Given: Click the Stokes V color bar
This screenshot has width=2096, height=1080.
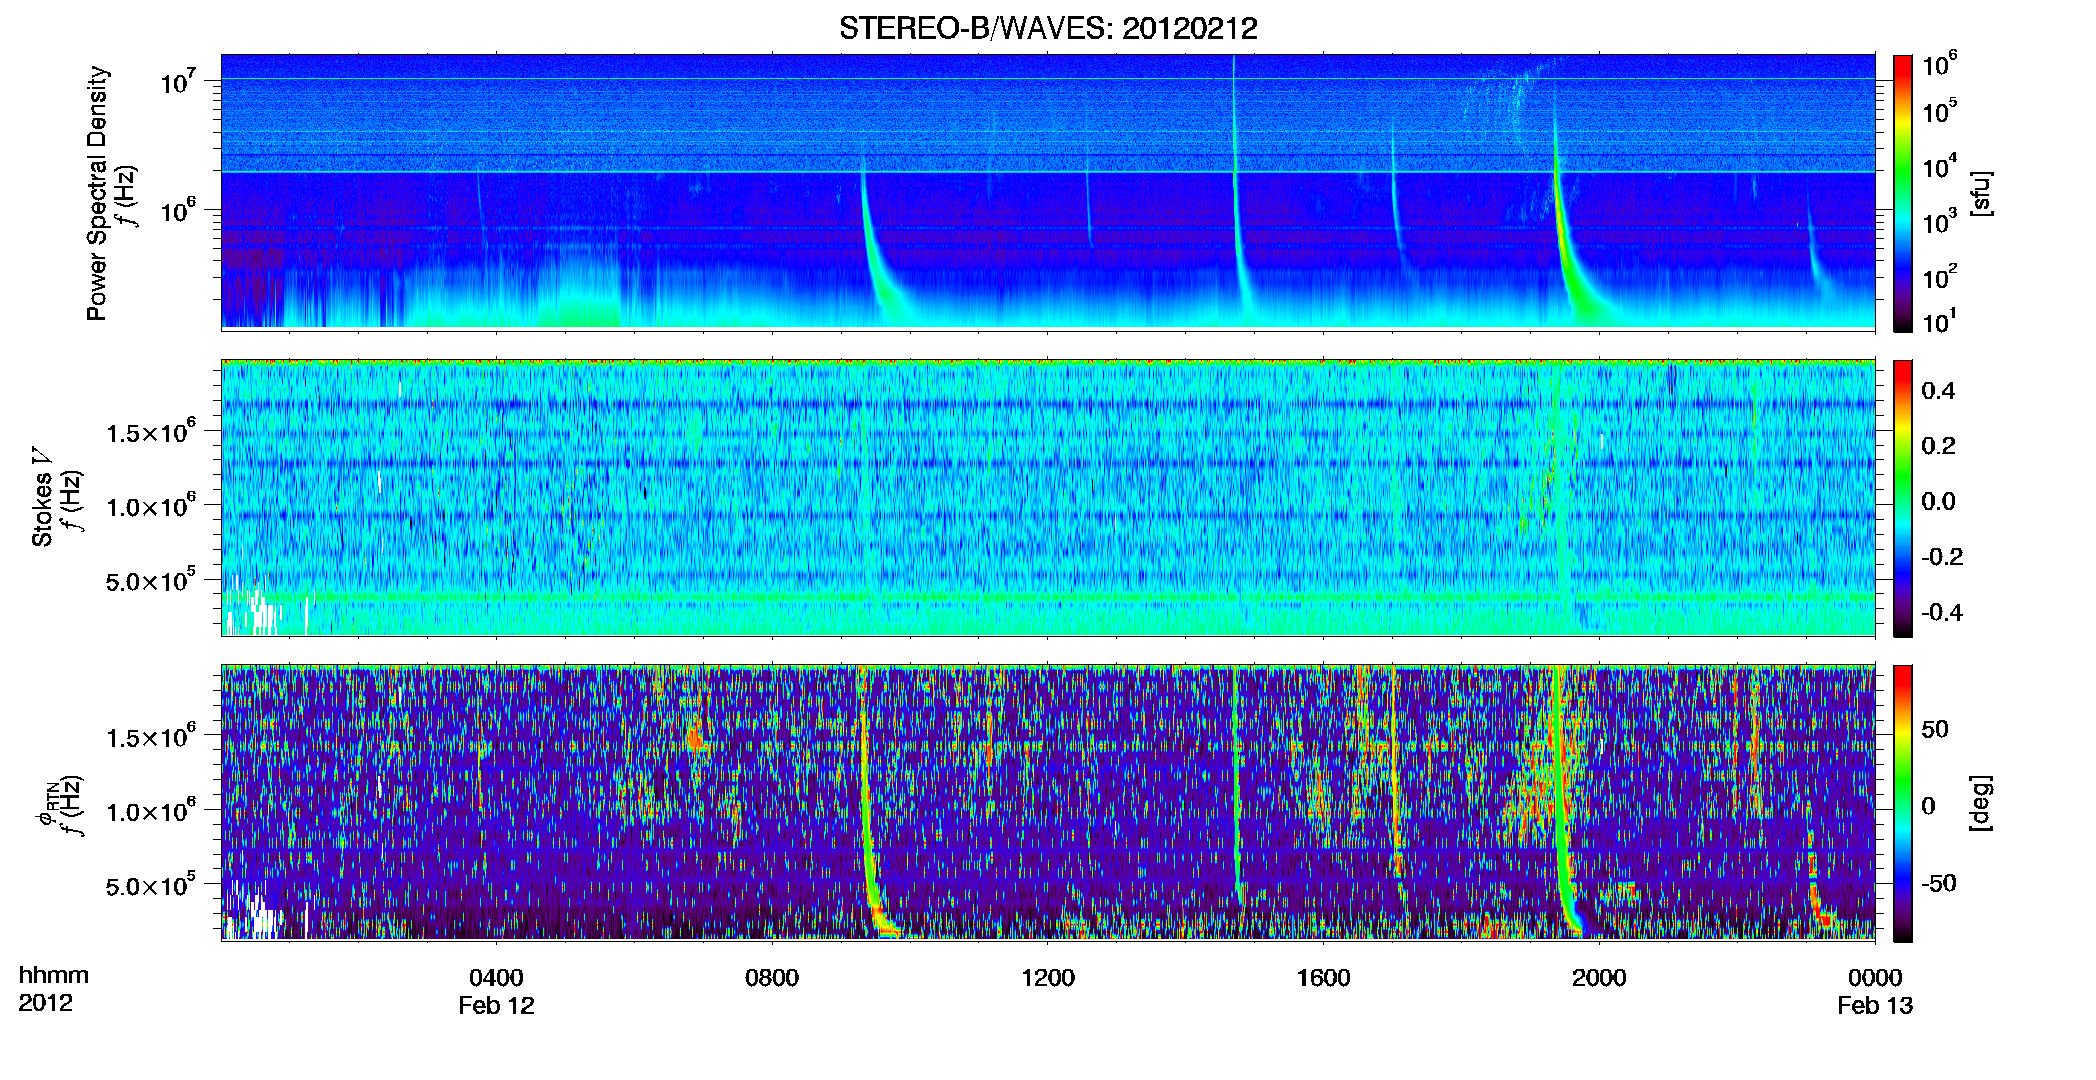Looking at the screenshot, I should coord(1903,498).
